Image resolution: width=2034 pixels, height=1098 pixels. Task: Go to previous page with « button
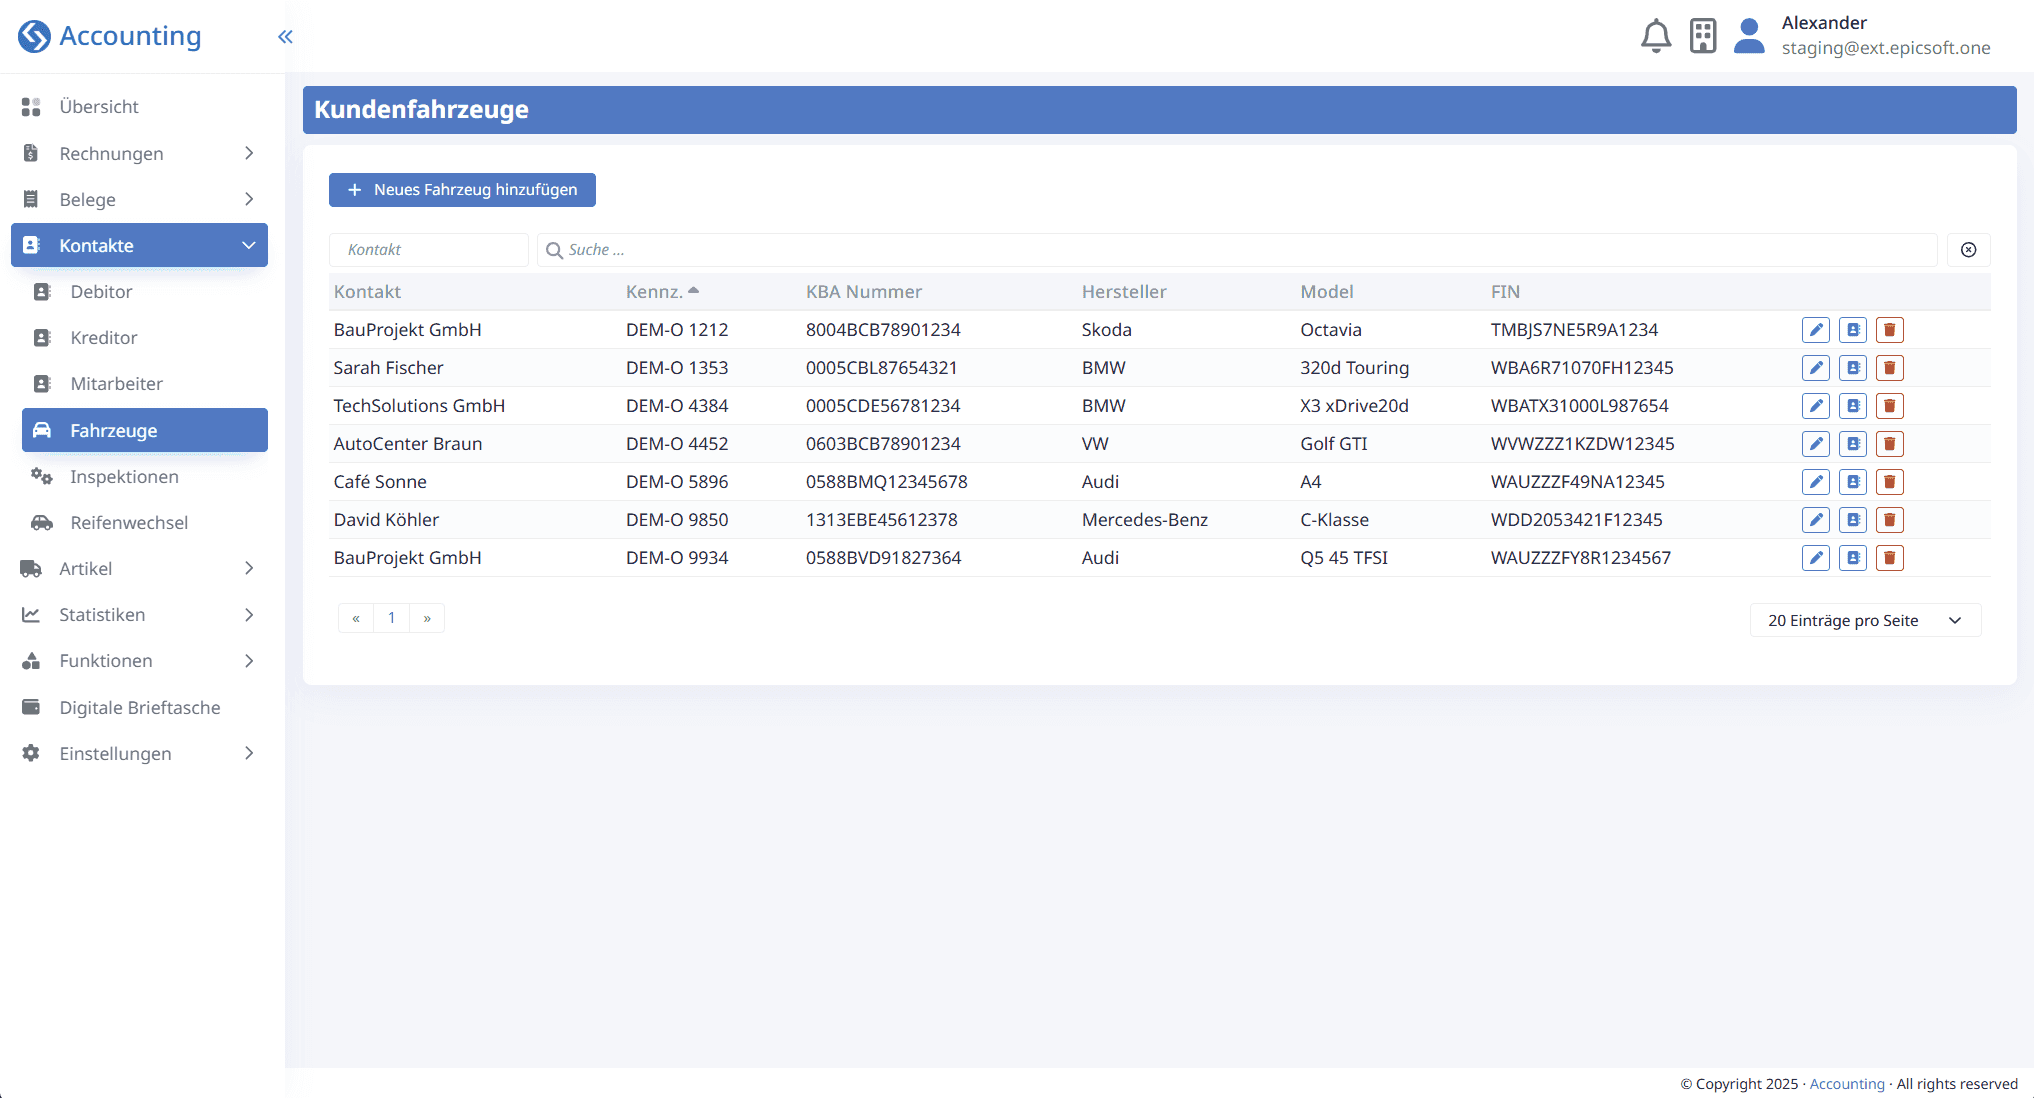click(x=356, y=618)
